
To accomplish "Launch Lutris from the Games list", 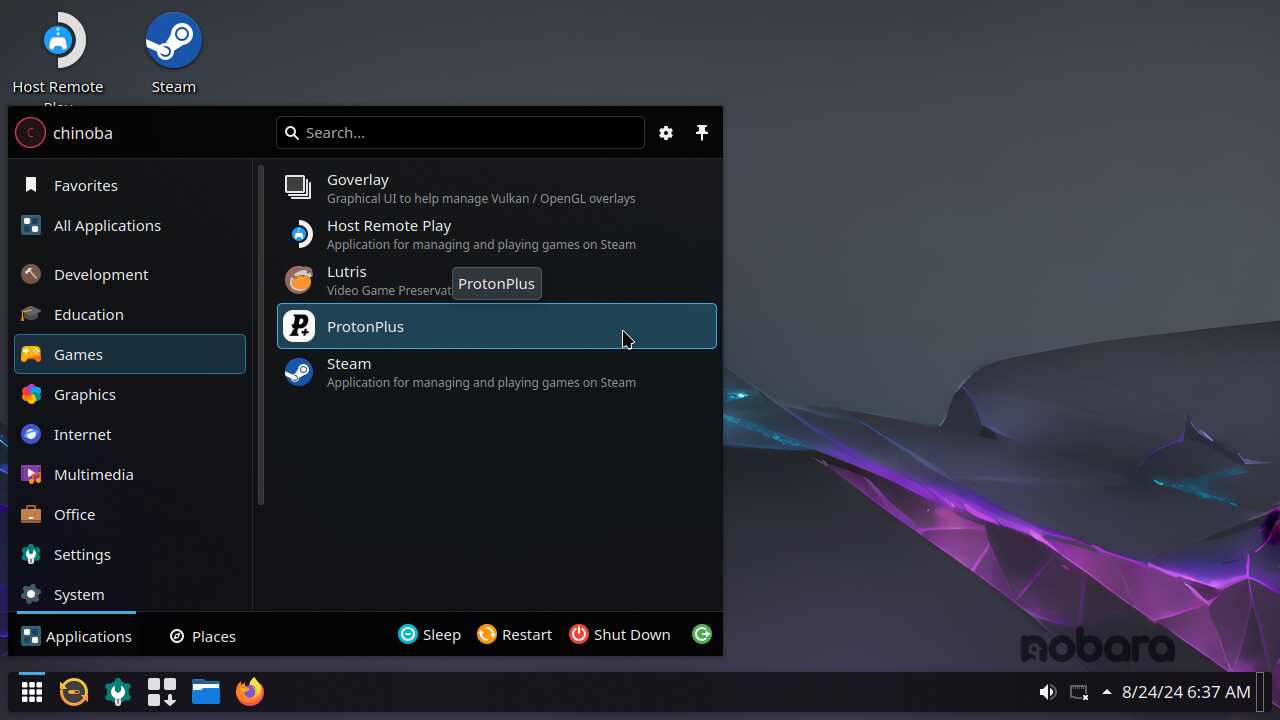I will click(x=497, y=280).
